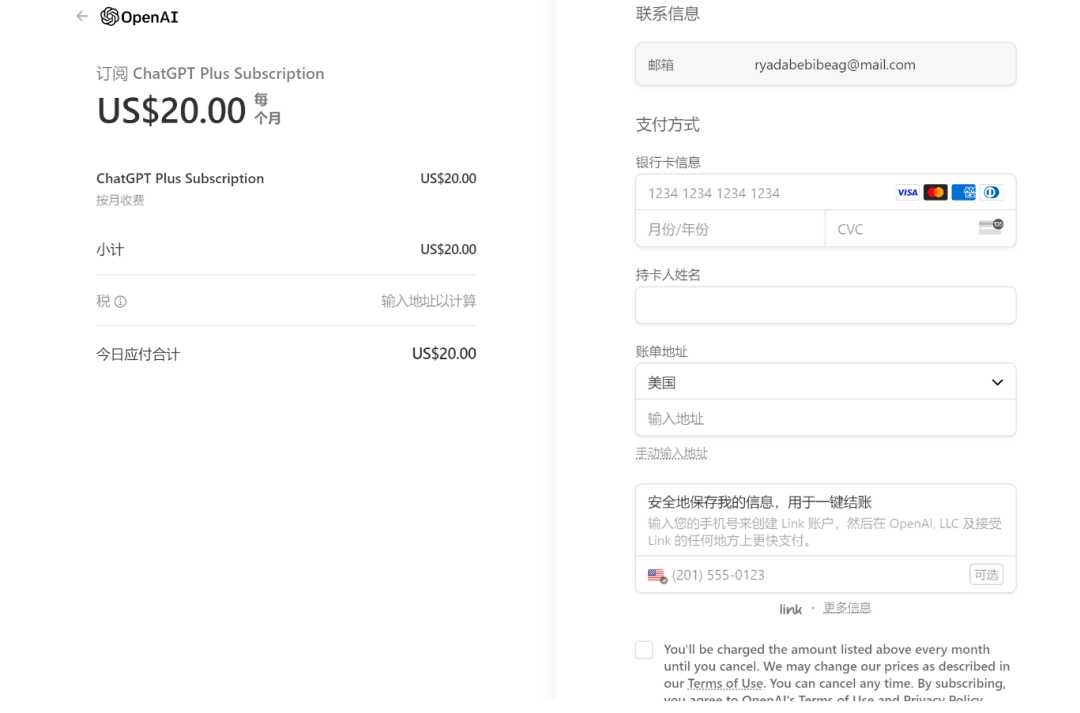Click the Diners Club icon
The height and width of the screenshot is (713, 1080).
(x=991, y=193)
